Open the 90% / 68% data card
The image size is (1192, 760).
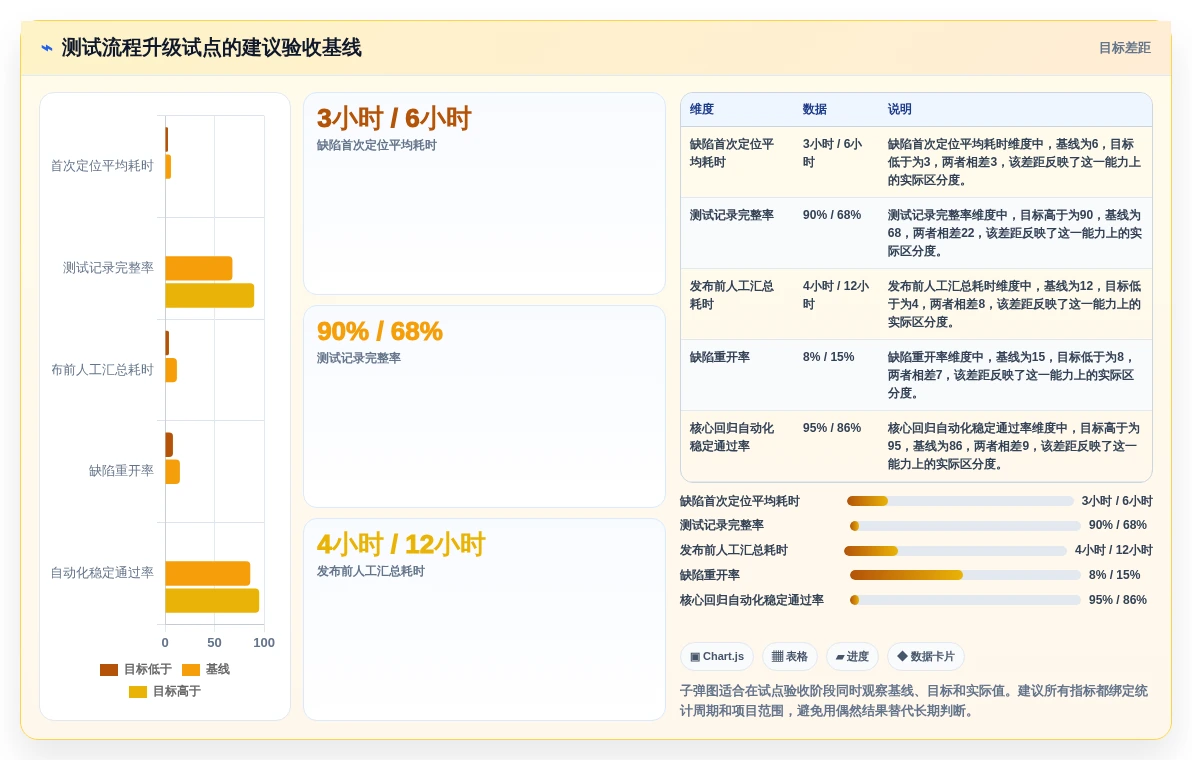(484, 407)
